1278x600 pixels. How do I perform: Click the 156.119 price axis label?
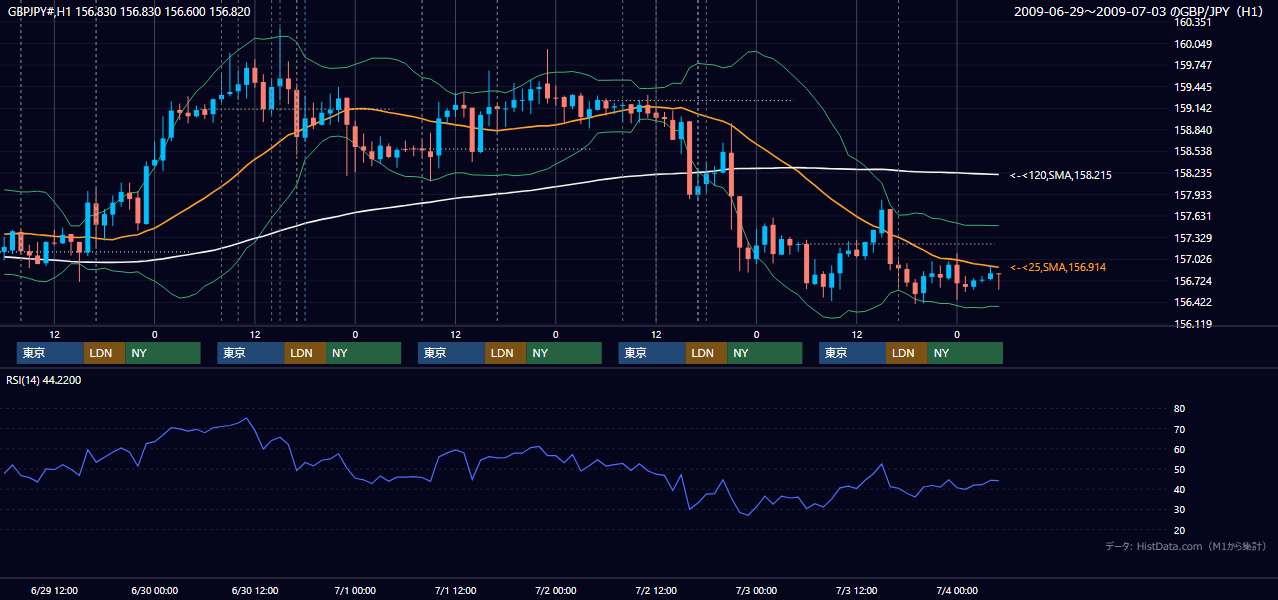pos(1193,324)
